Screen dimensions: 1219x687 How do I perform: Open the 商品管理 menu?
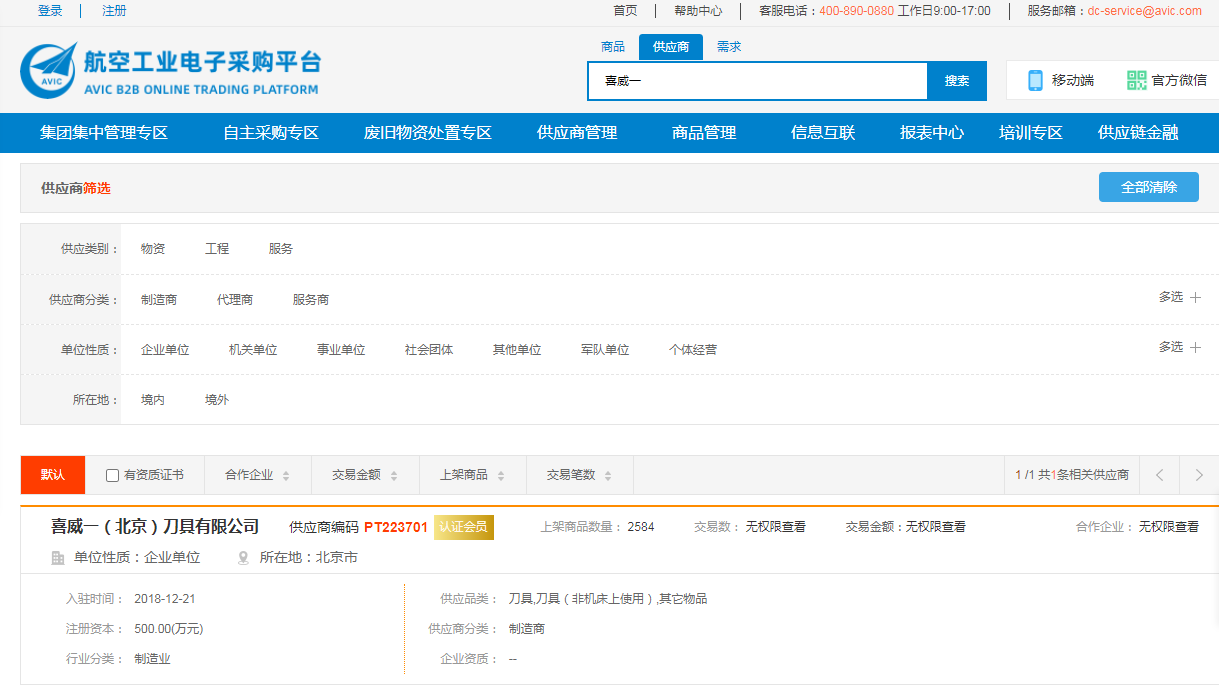[x=704, y=133]
